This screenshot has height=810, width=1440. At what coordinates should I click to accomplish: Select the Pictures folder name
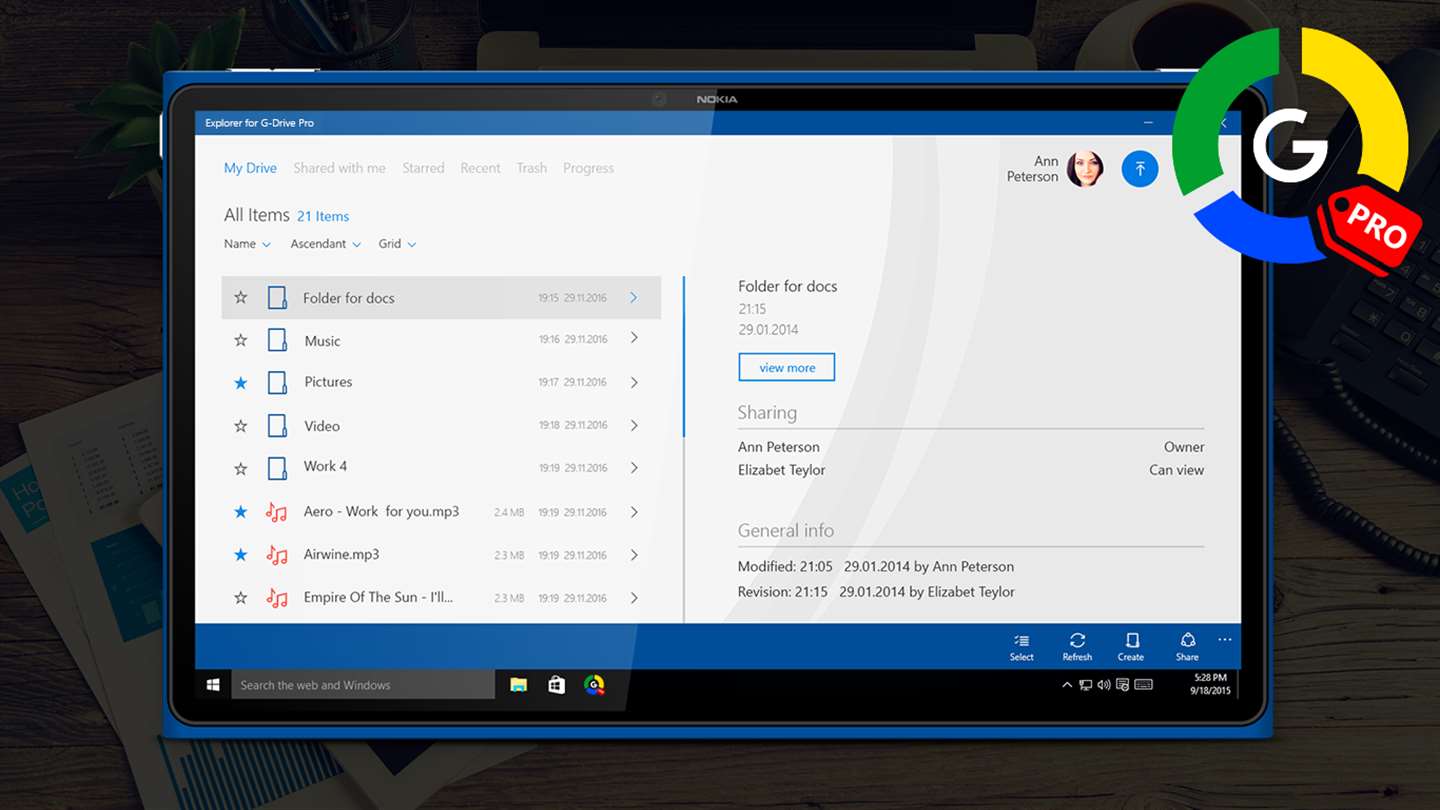pyautogui.click(x=328, y=382)
